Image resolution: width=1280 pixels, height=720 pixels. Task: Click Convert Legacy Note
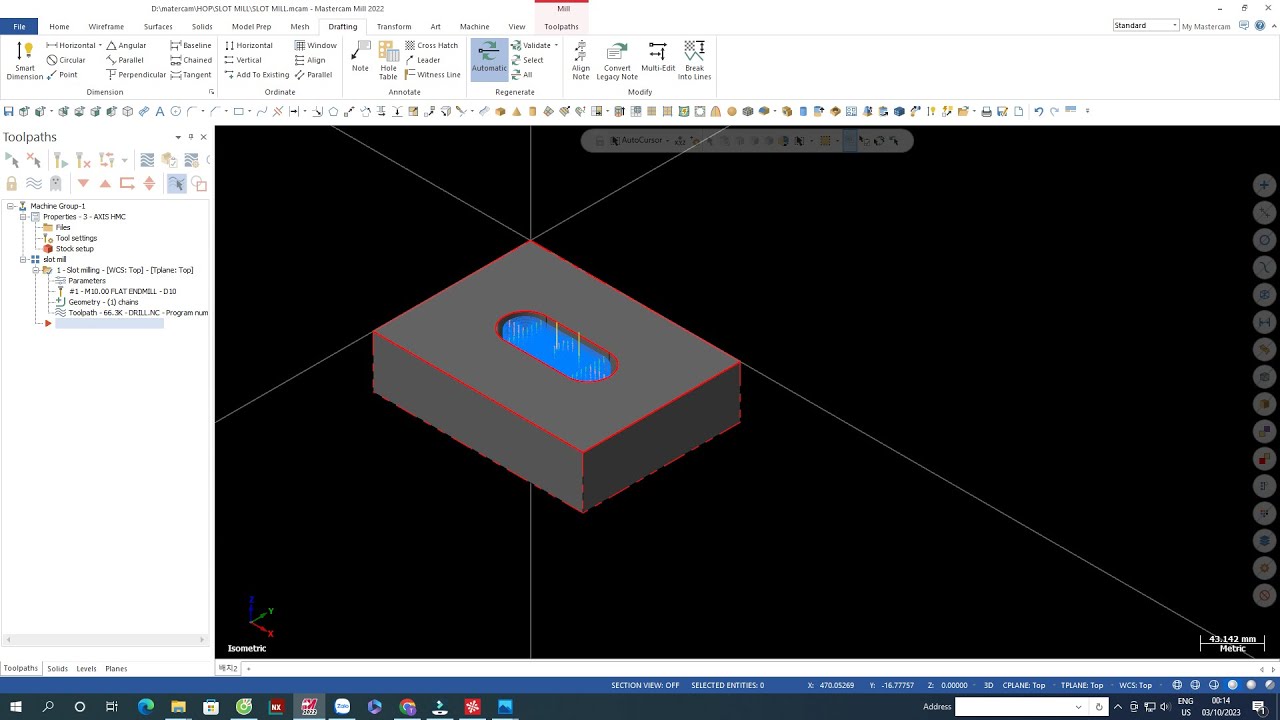617,60
